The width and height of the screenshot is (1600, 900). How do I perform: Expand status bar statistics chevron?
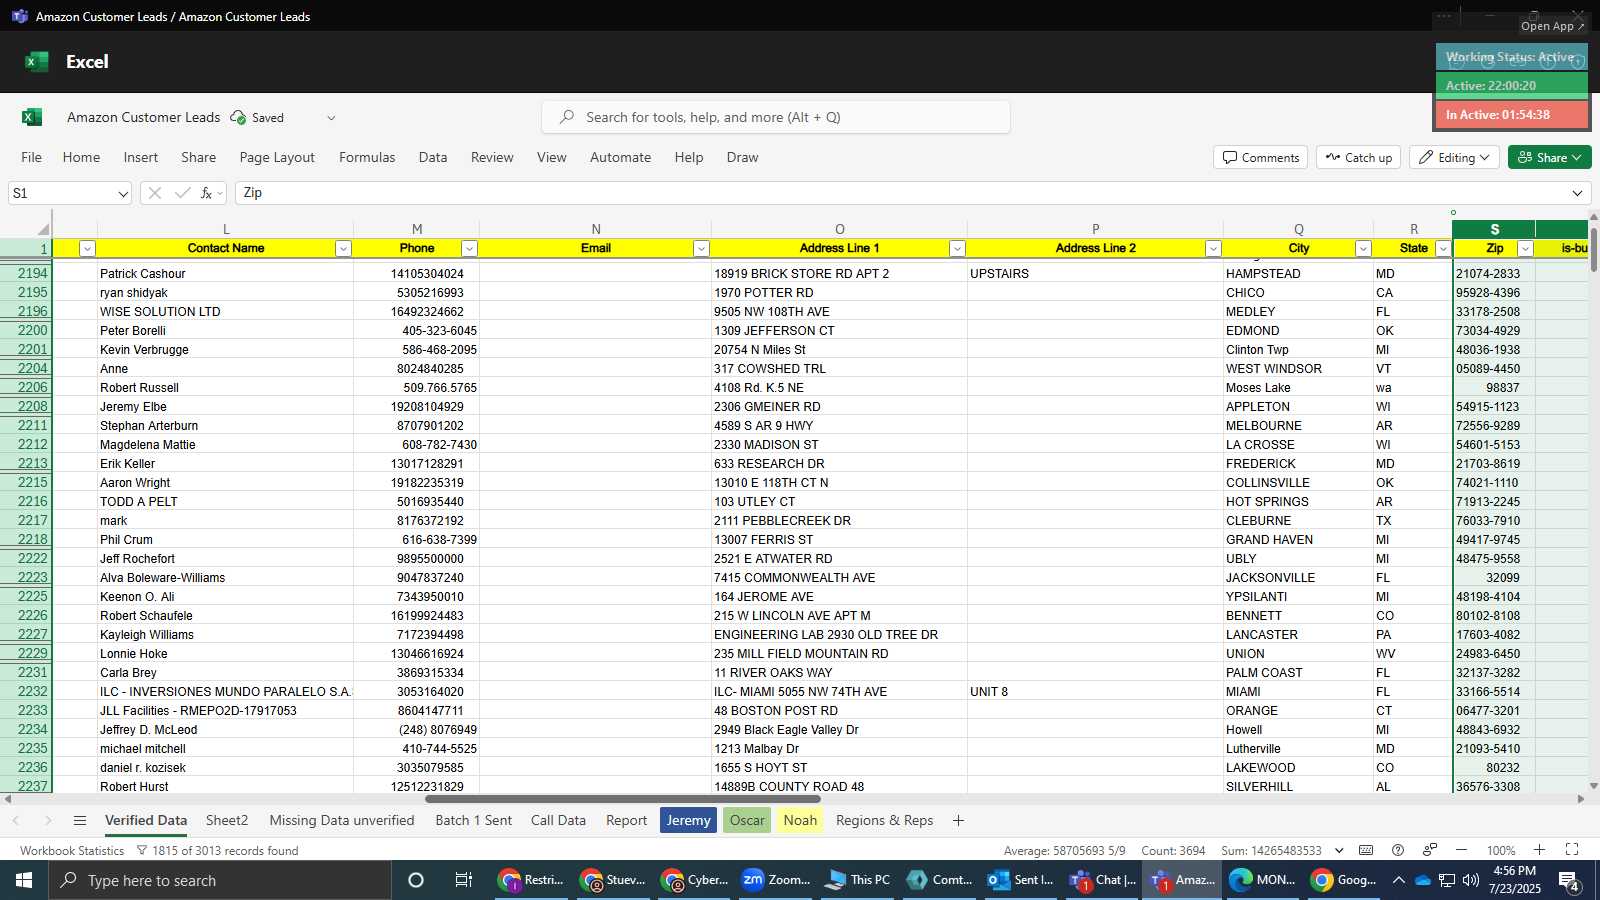click(1339, 850)
